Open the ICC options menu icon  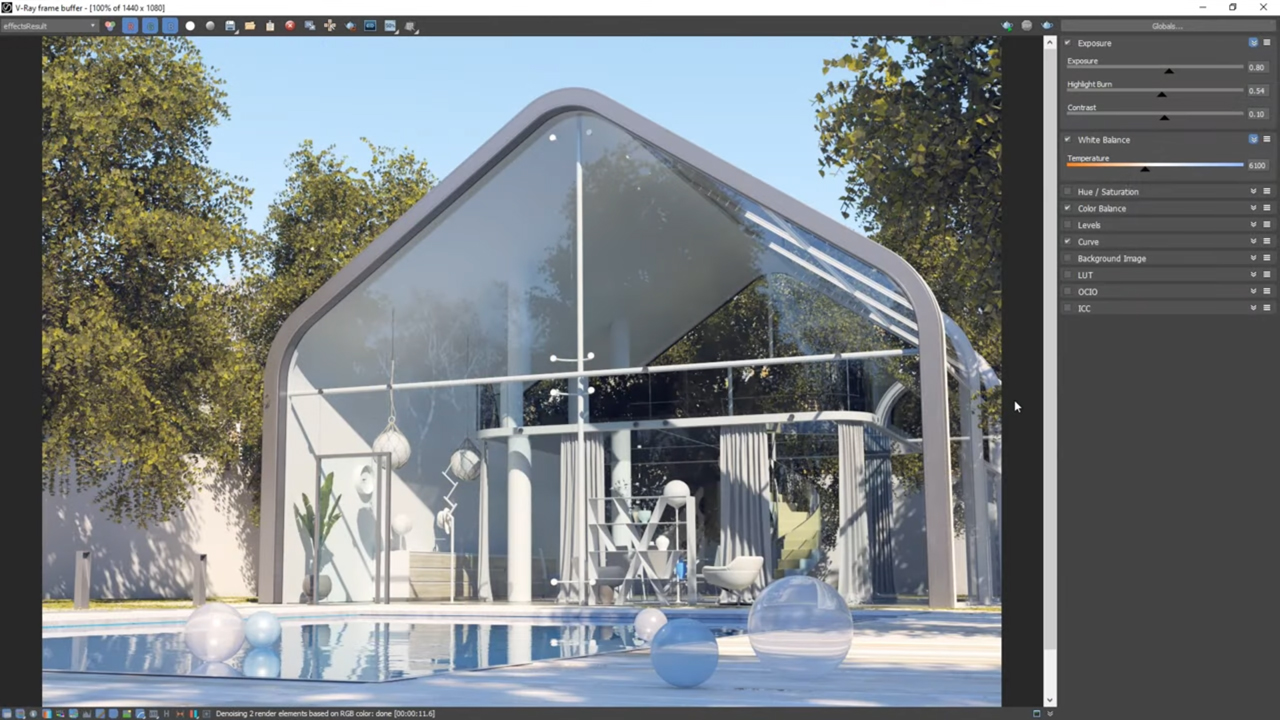point(1267,308)
